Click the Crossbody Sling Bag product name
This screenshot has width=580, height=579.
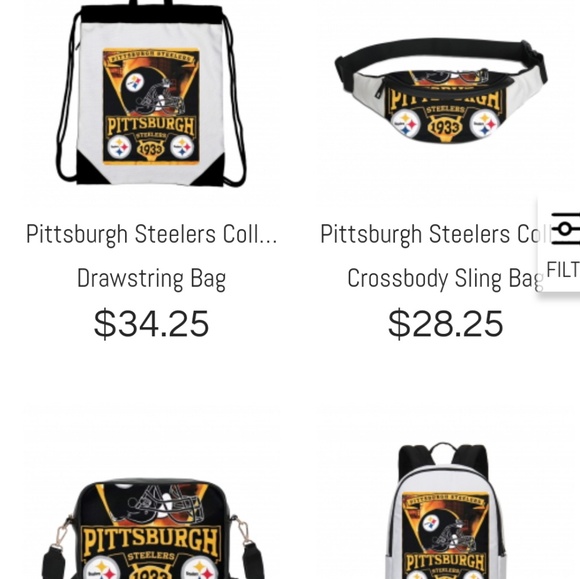coord(445,279)
